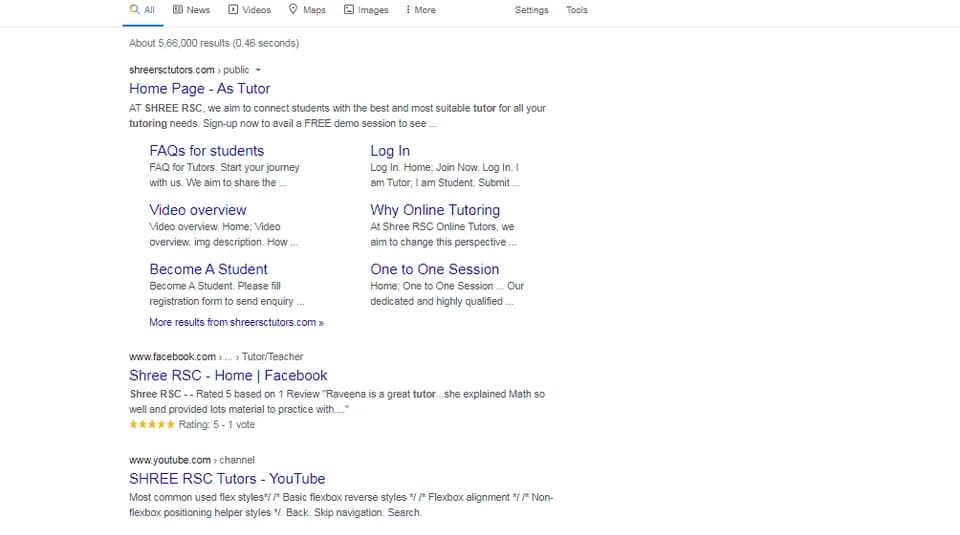Click More results from shreersctutors.com

click(236, 322)
